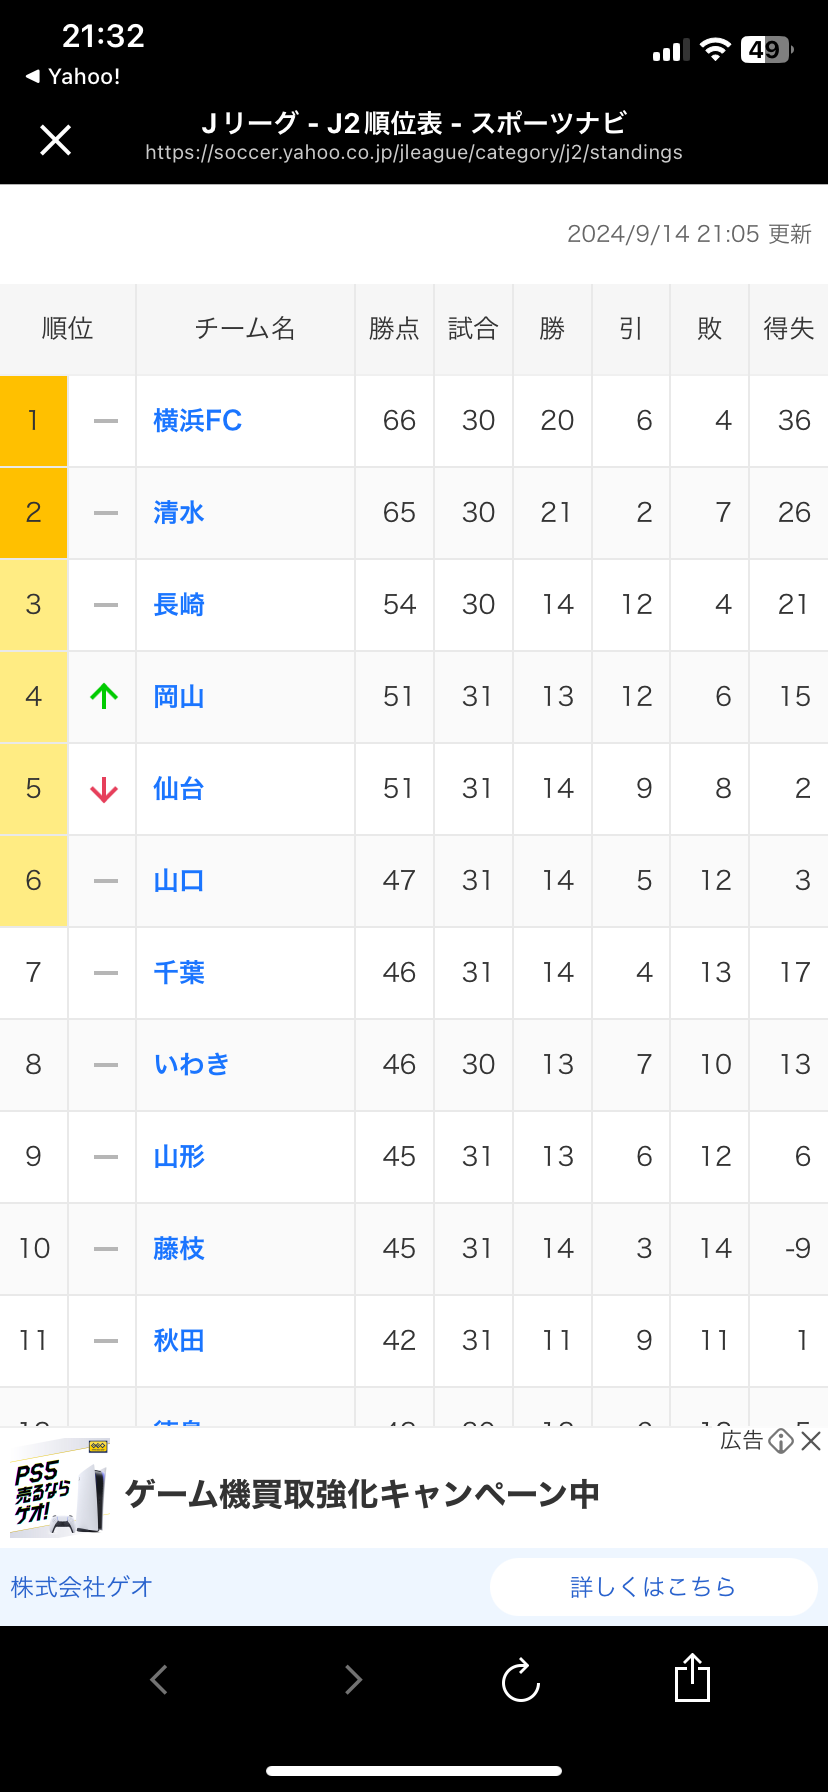Select 岡山 team link
Image resolution: width=828 pixels, height=1792 pixels.
click(179, 696)
